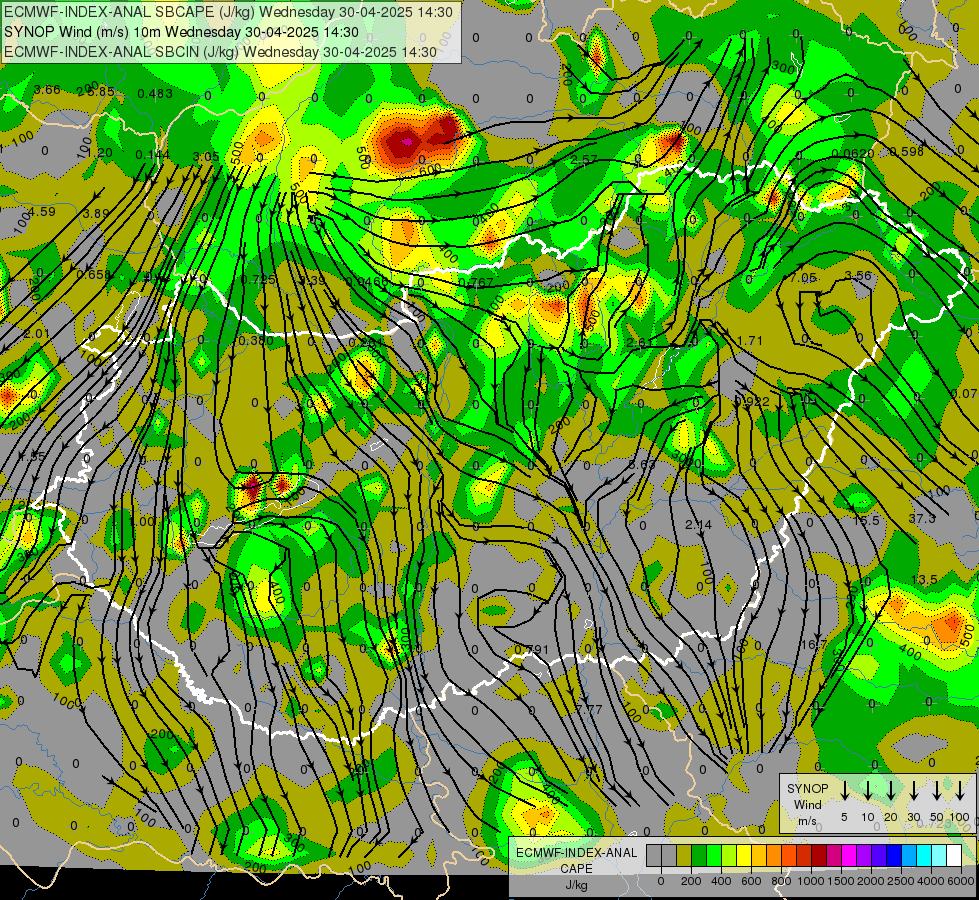Viewport: 979px width, 900px height.
Task: Click the 2.01 value on the map
Action: [x=37, y=334]
